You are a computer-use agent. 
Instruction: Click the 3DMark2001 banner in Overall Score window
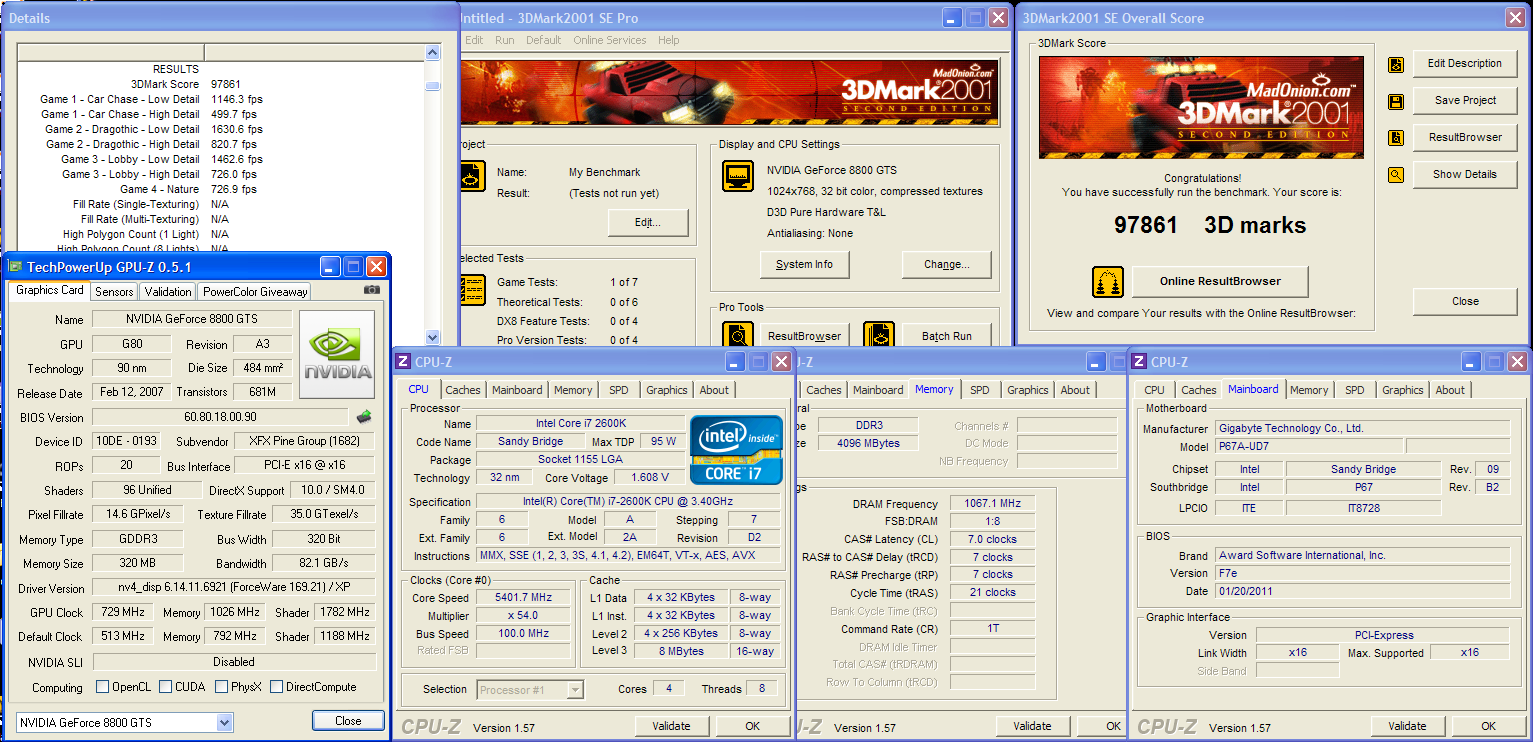click(x=1200, y=107)
